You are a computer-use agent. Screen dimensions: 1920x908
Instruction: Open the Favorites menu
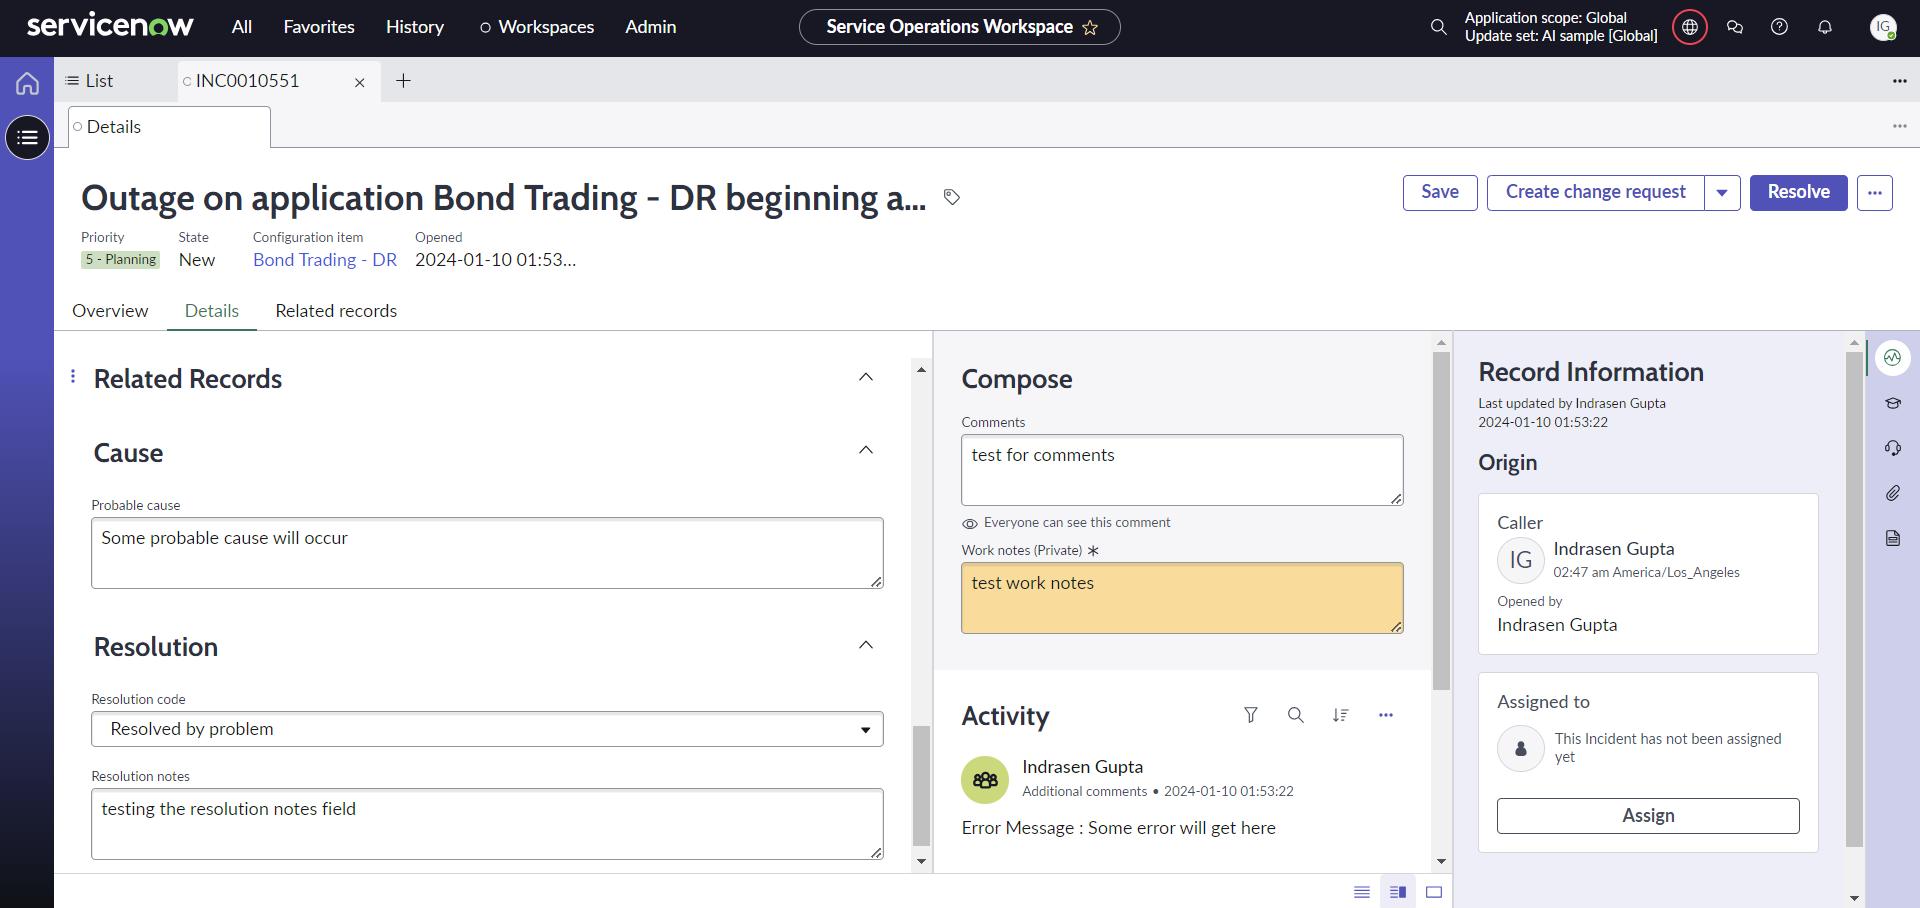click(319, 27)
